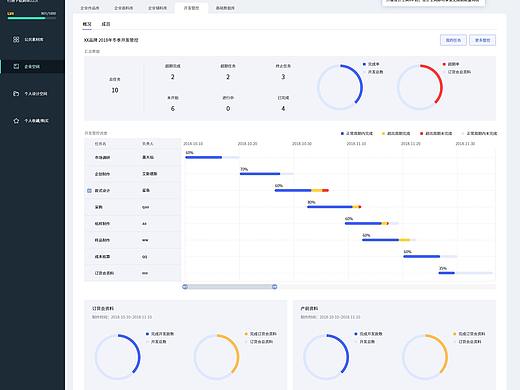
Task: Click the owner AA cell
Action: [144, 224]
